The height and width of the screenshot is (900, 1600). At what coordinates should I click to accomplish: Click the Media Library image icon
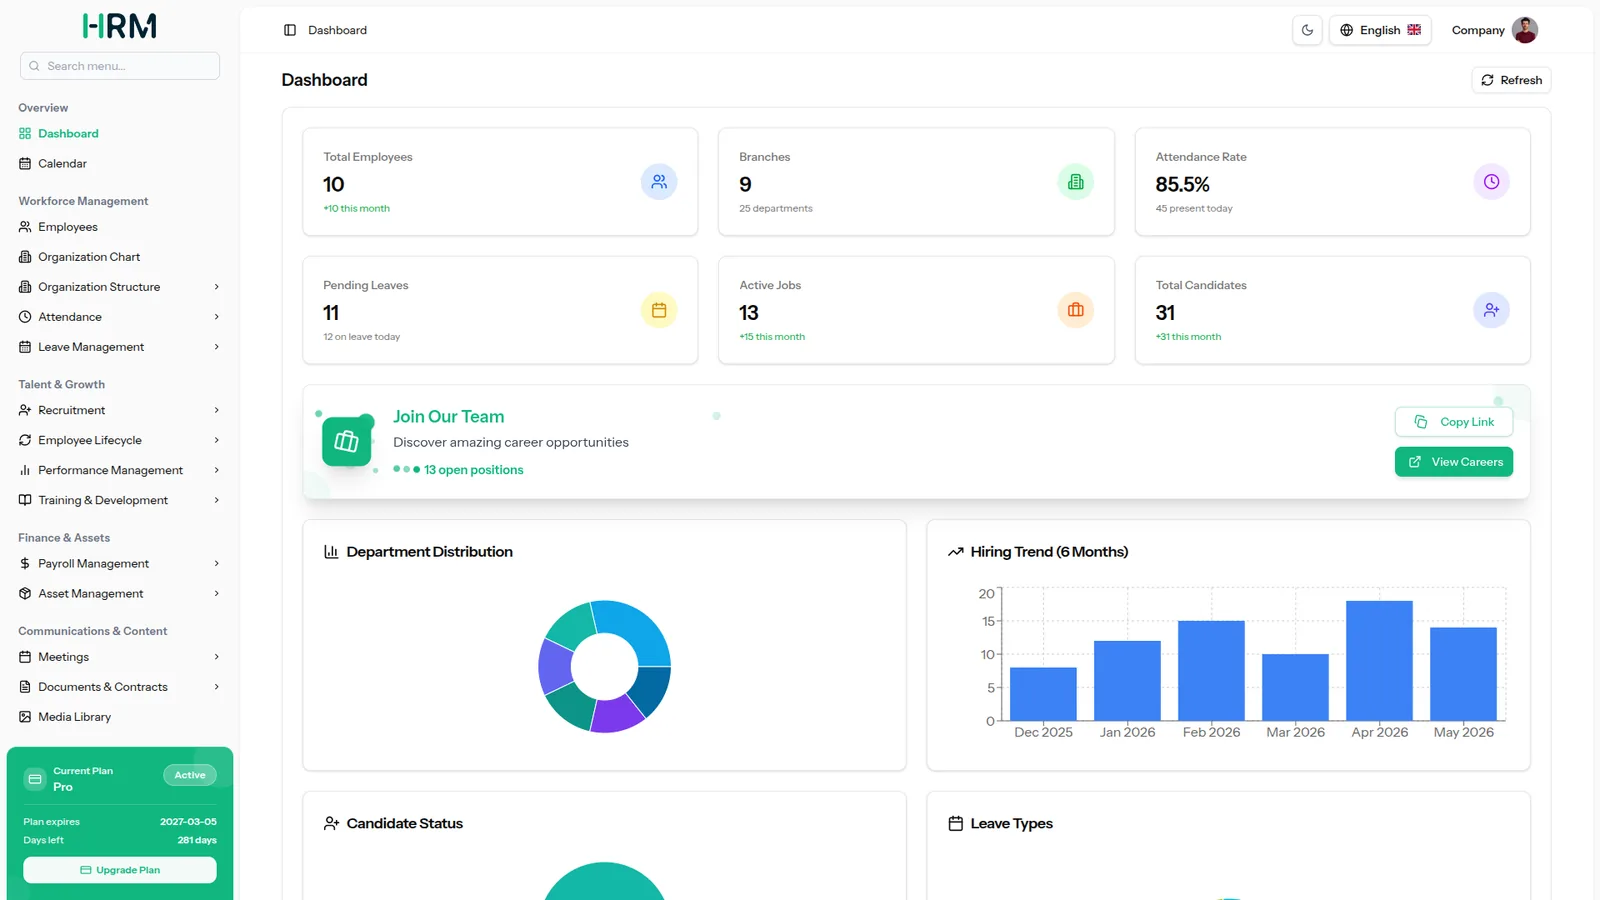25,717
